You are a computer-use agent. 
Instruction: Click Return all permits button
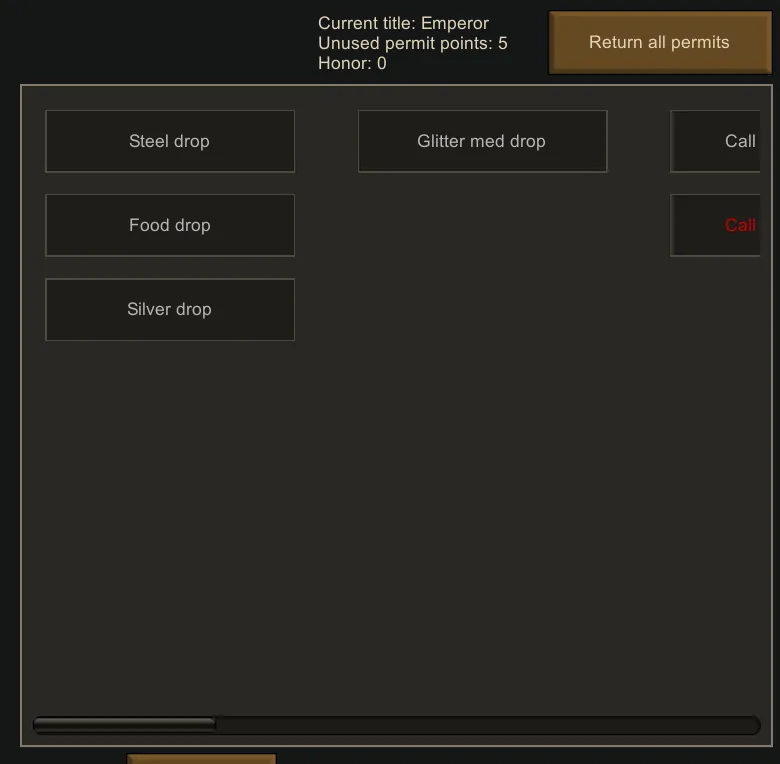660,42
